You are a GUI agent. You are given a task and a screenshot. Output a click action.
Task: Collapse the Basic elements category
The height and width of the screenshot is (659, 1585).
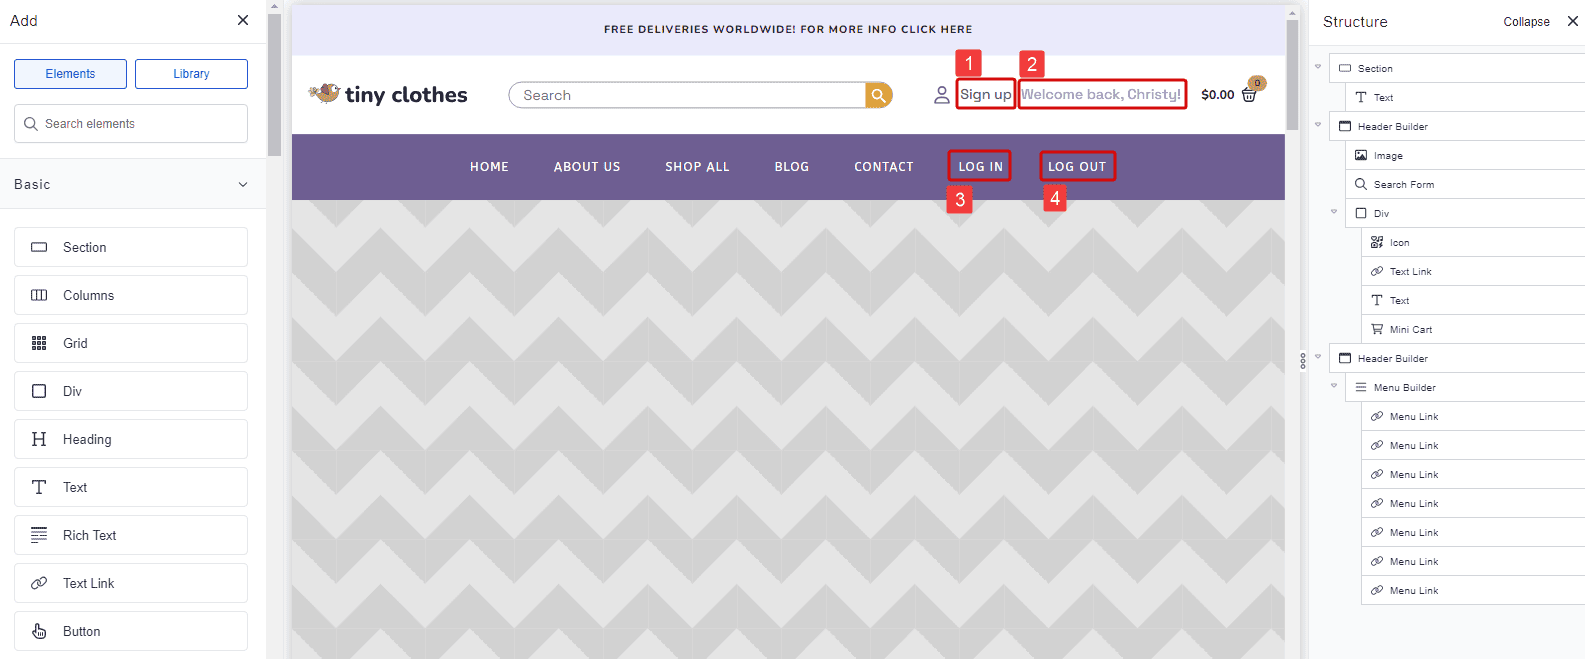[242, 184]
